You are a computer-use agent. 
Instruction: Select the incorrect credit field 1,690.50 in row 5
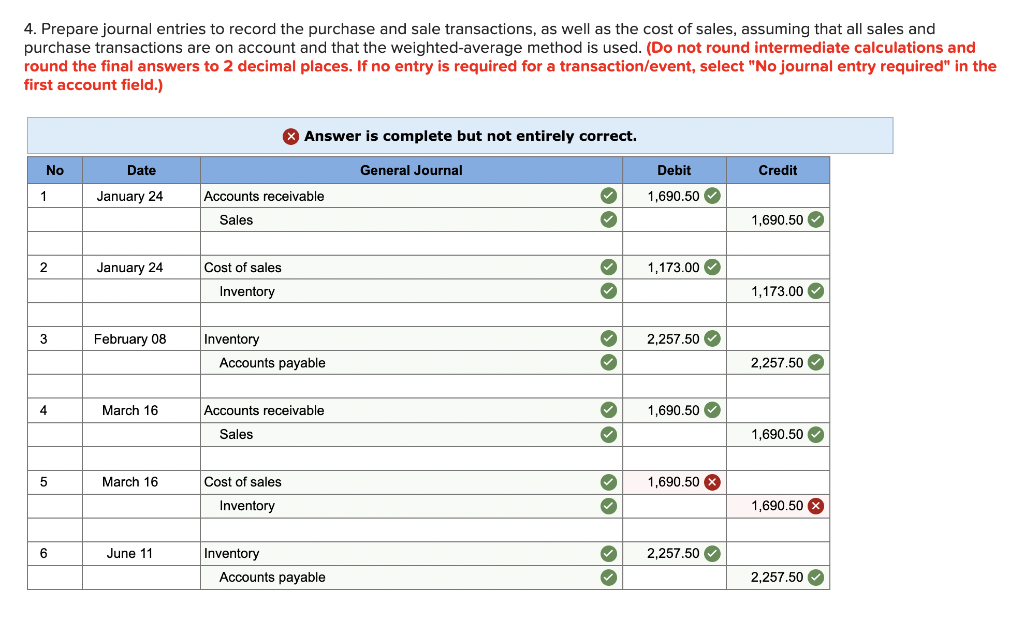point(778,506)
